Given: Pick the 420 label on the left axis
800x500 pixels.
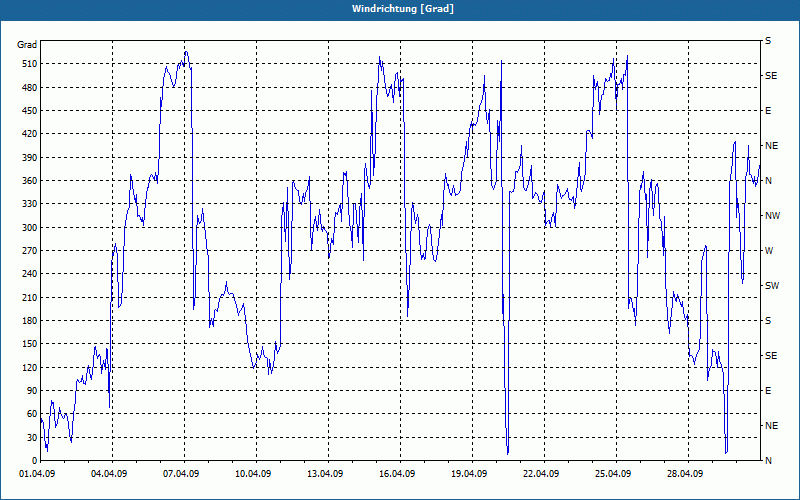Looking at the screenshot, I should 30,134.
